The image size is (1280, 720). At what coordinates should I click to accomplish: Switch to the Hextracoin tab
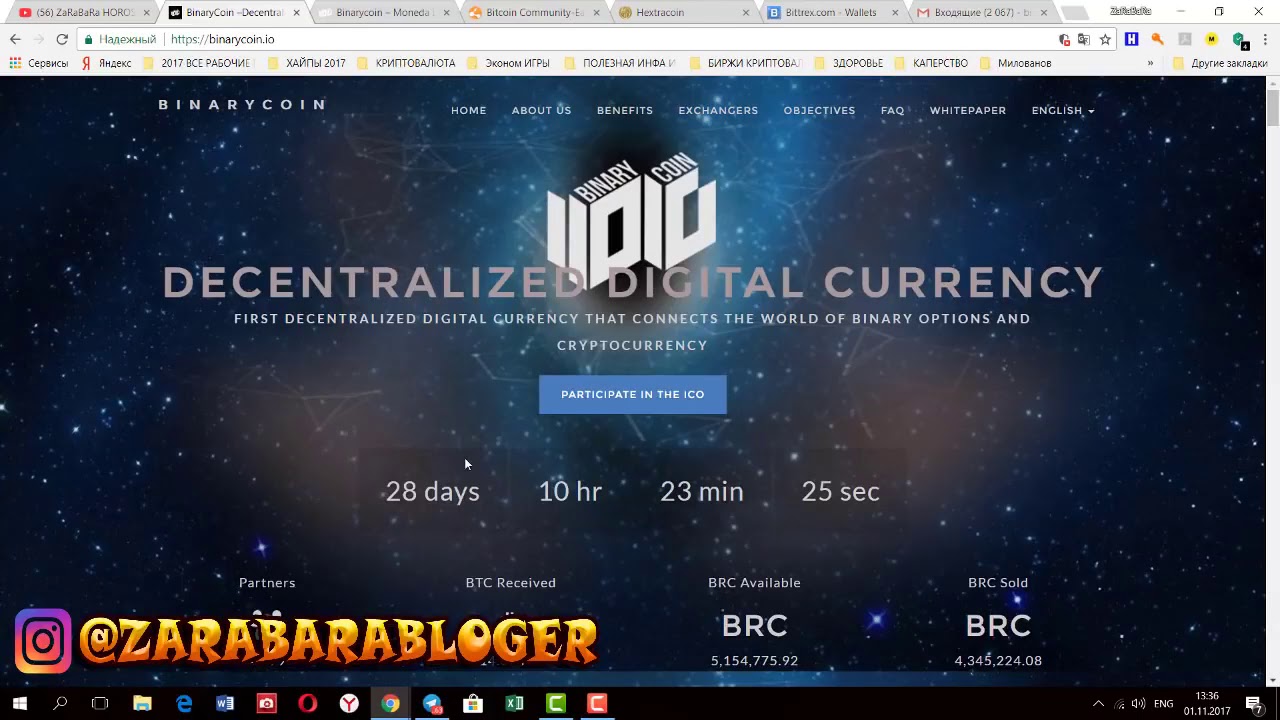[x=683, y=13]
